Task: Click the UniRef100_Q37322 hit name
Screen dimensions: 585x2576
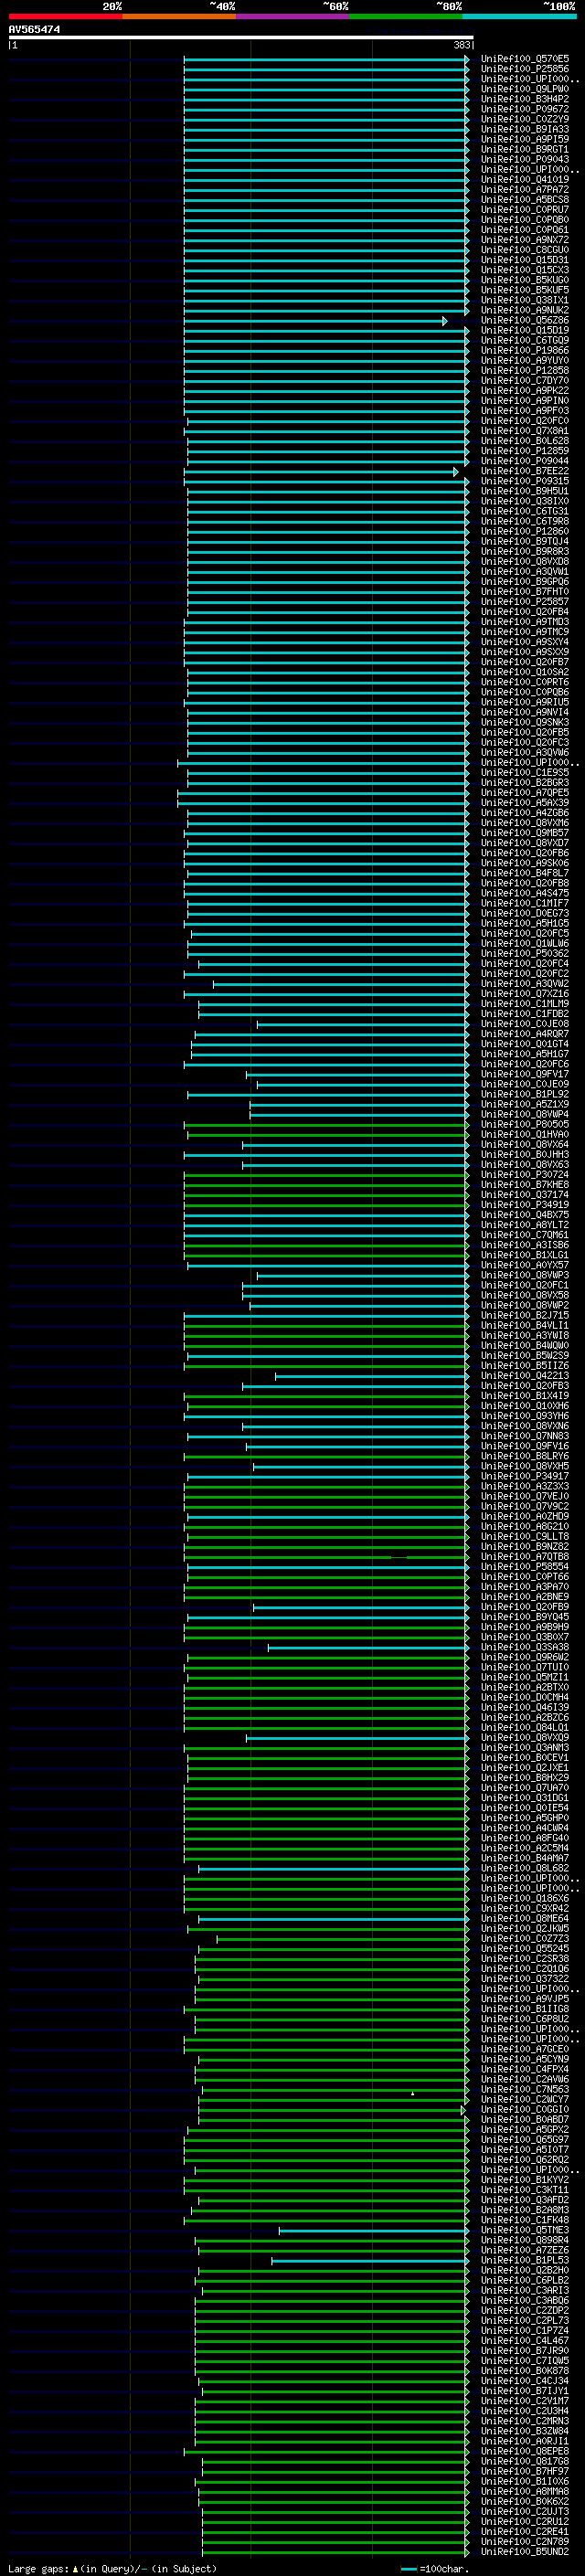Action: point(525,1978)
